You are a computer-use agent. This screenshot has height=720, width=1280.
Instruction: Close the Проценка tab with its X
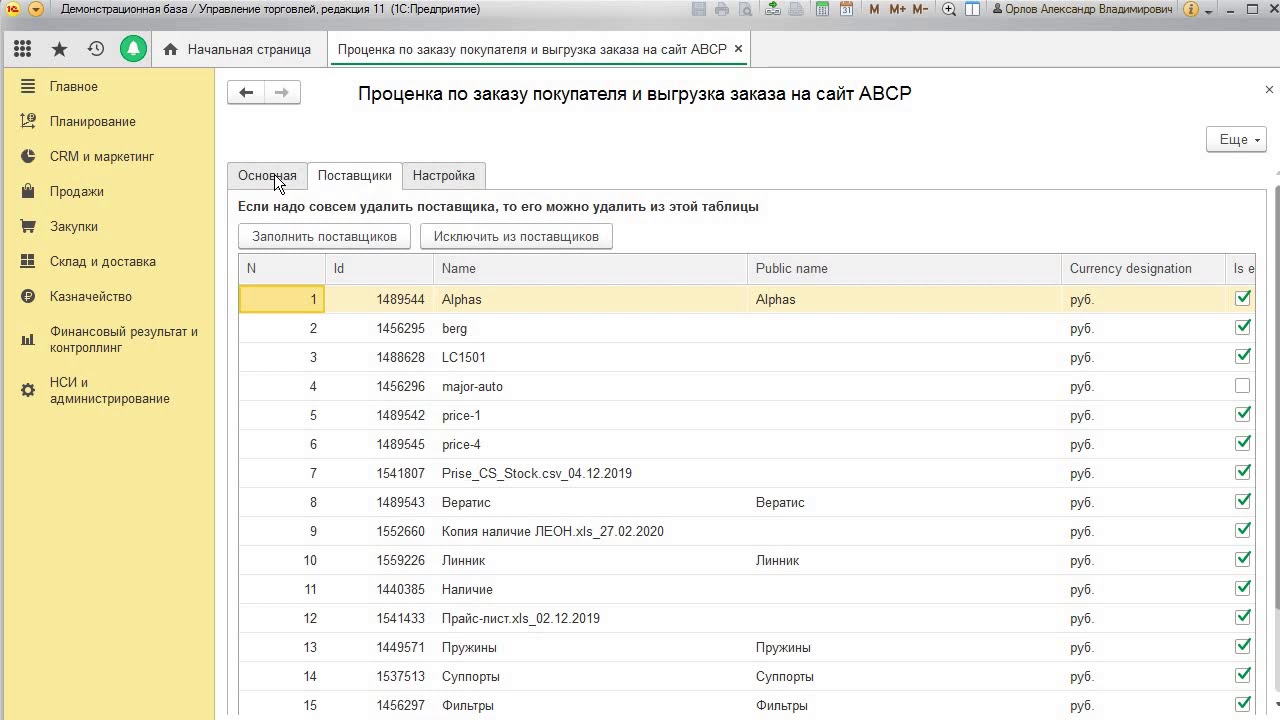coord(739,49)
